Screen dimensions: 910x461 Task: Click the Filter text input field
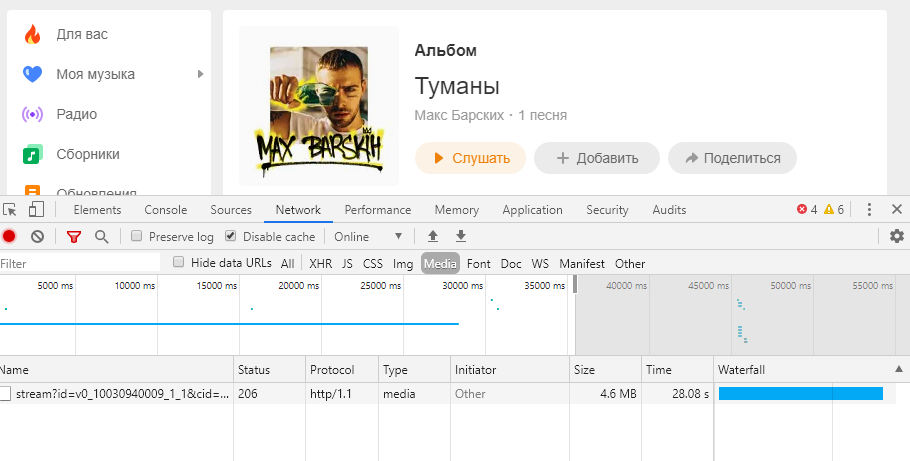click(80, 264)
